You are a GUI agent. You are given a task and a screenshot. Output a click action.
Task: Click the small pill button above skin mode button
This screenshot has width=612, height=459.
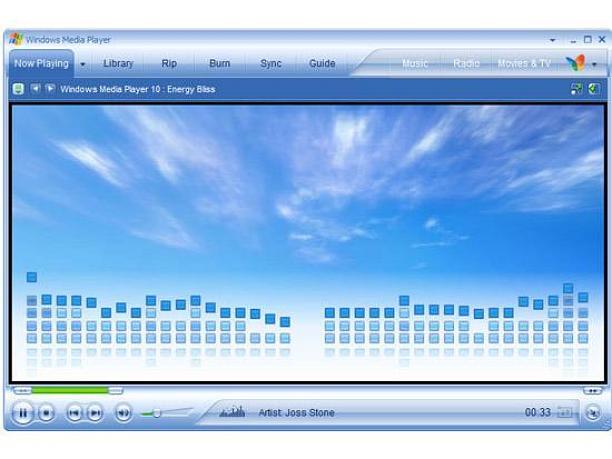point(592,390)
